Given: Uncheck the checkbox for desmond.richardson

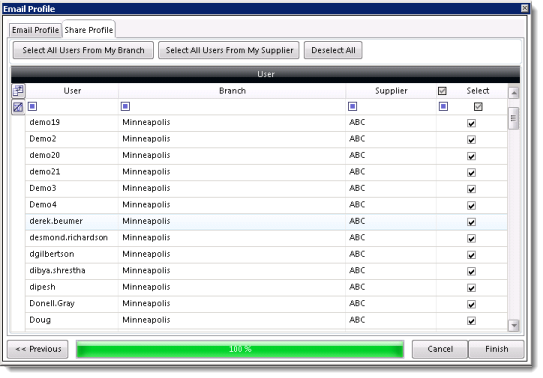Looking at the screenshot, I should coord(471,238).
